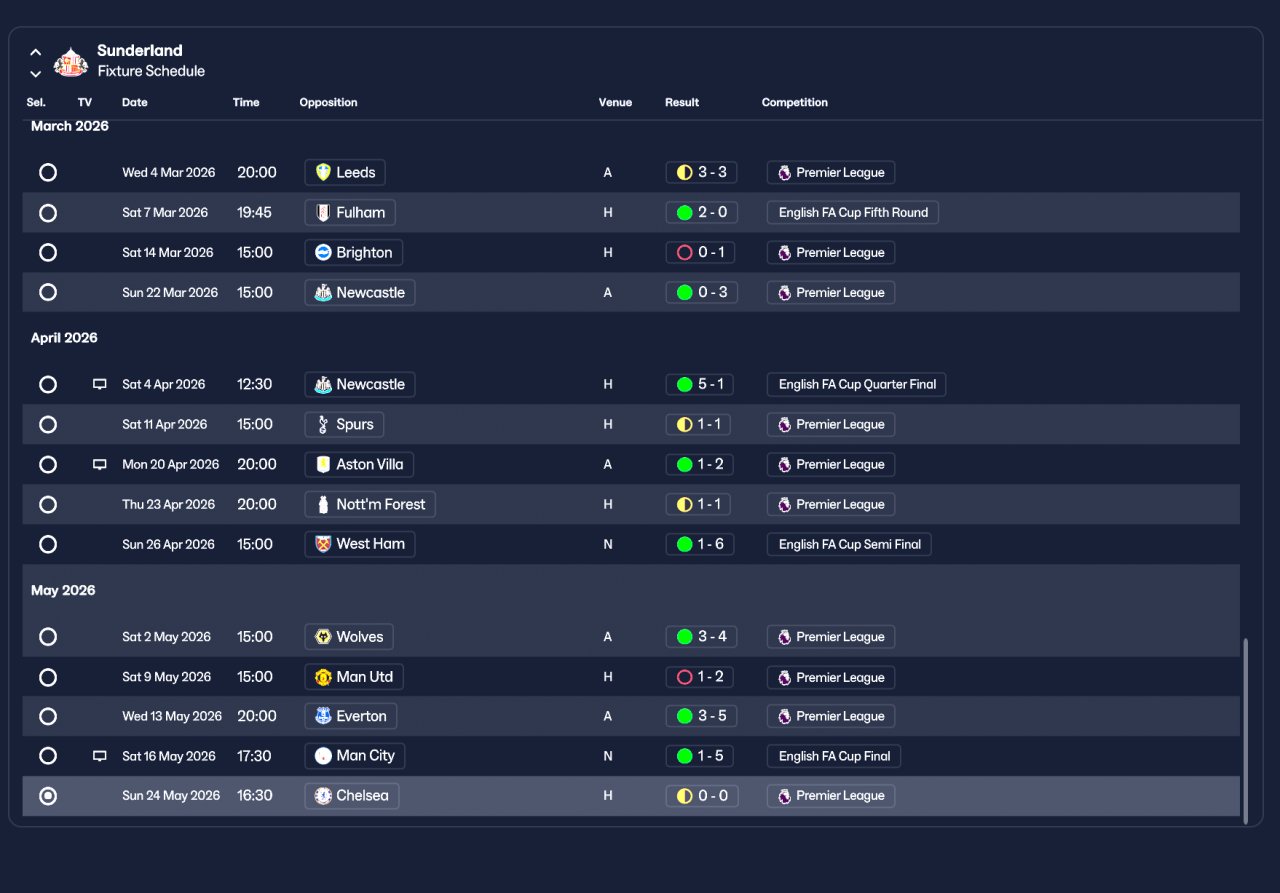Viewport: 1280px width, 893px height.
Task: Click Man Utd club badge icon
Action: (323, 676)
